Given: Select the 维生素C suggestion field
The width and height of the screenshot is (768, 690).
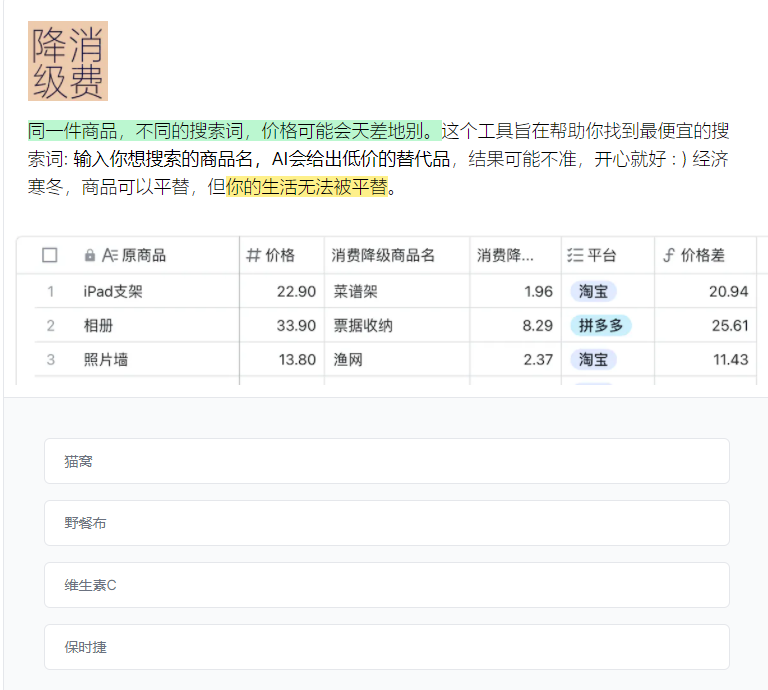Looking at the screenshot, I should pyautogui.click(x=386, y=585).
